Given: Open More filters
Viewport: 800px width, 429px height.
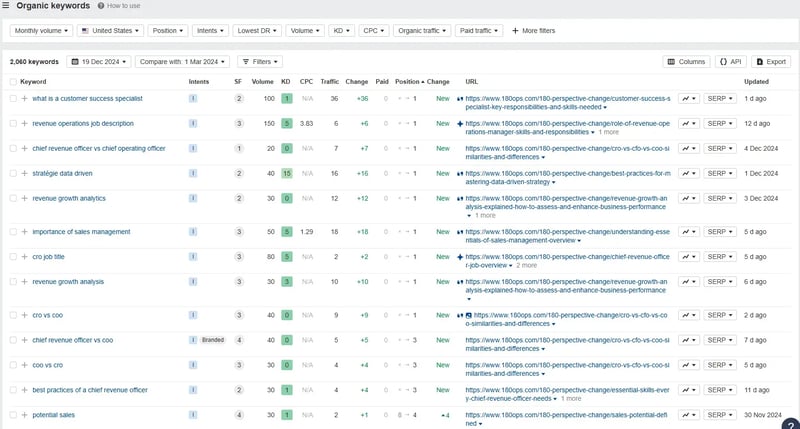Looking at the screenshot, I should 533,31.
